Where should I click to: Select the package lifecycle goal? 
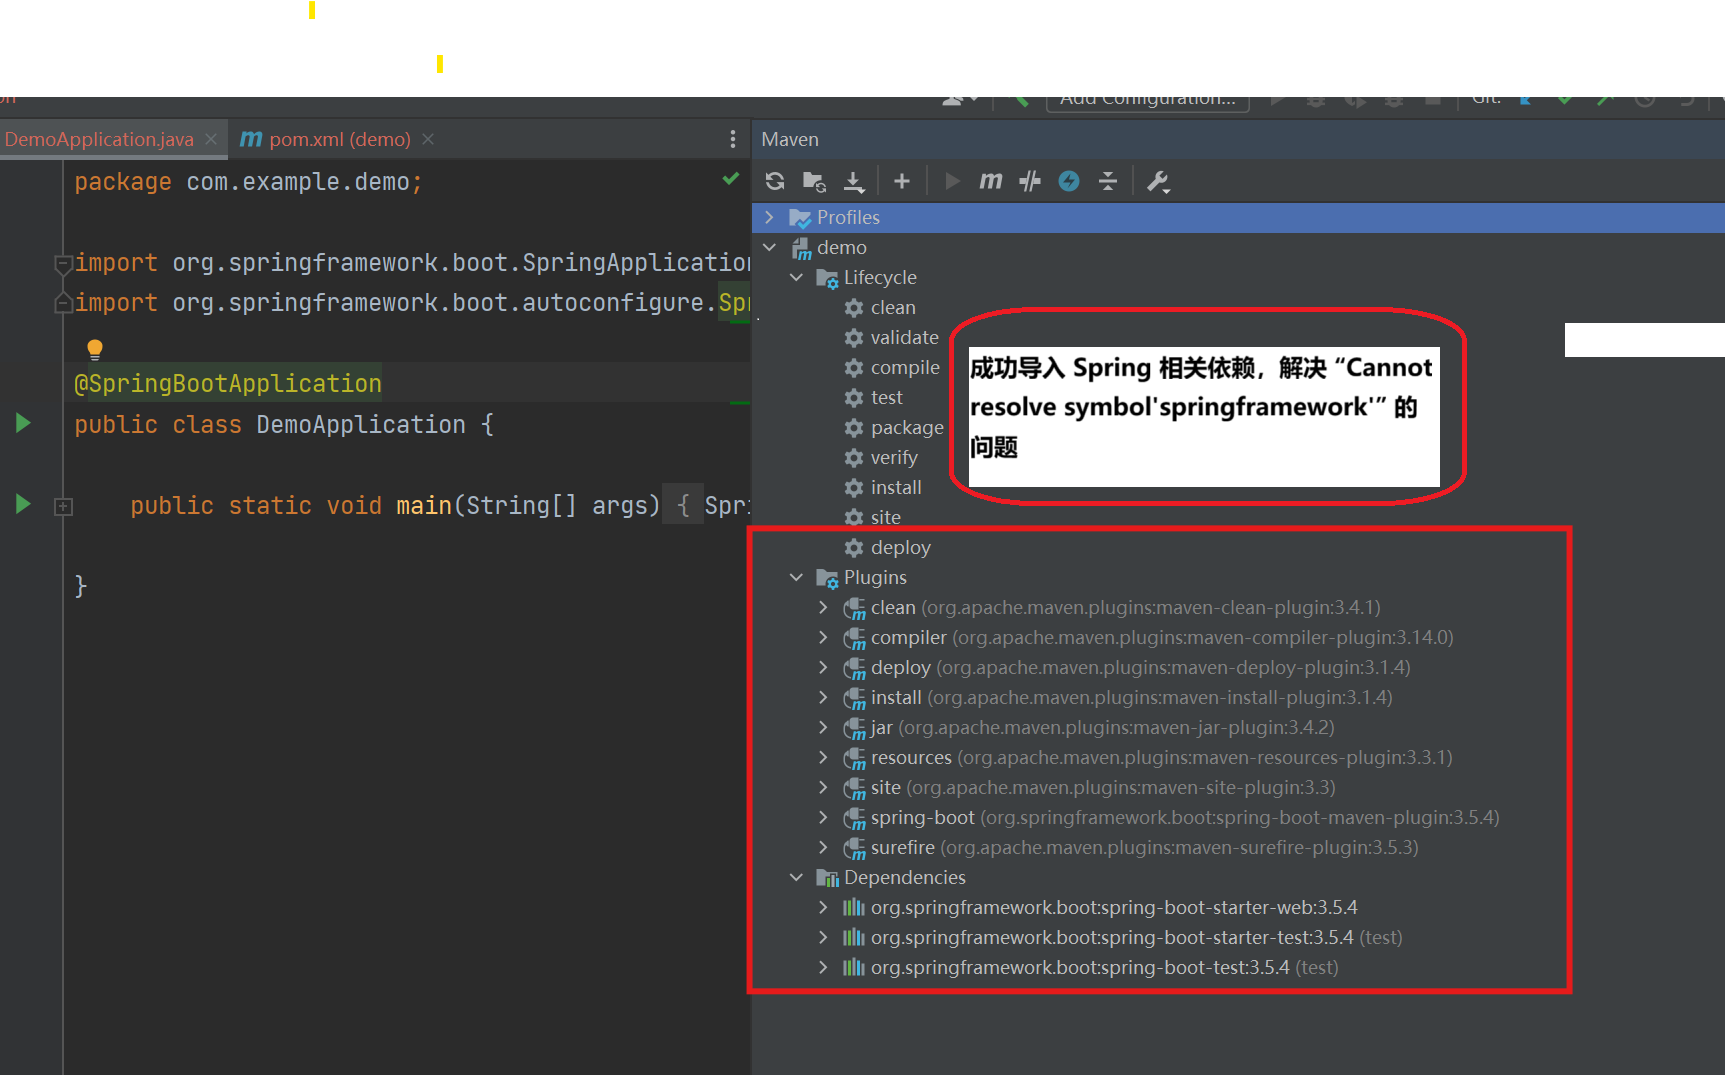coord(894,427)
